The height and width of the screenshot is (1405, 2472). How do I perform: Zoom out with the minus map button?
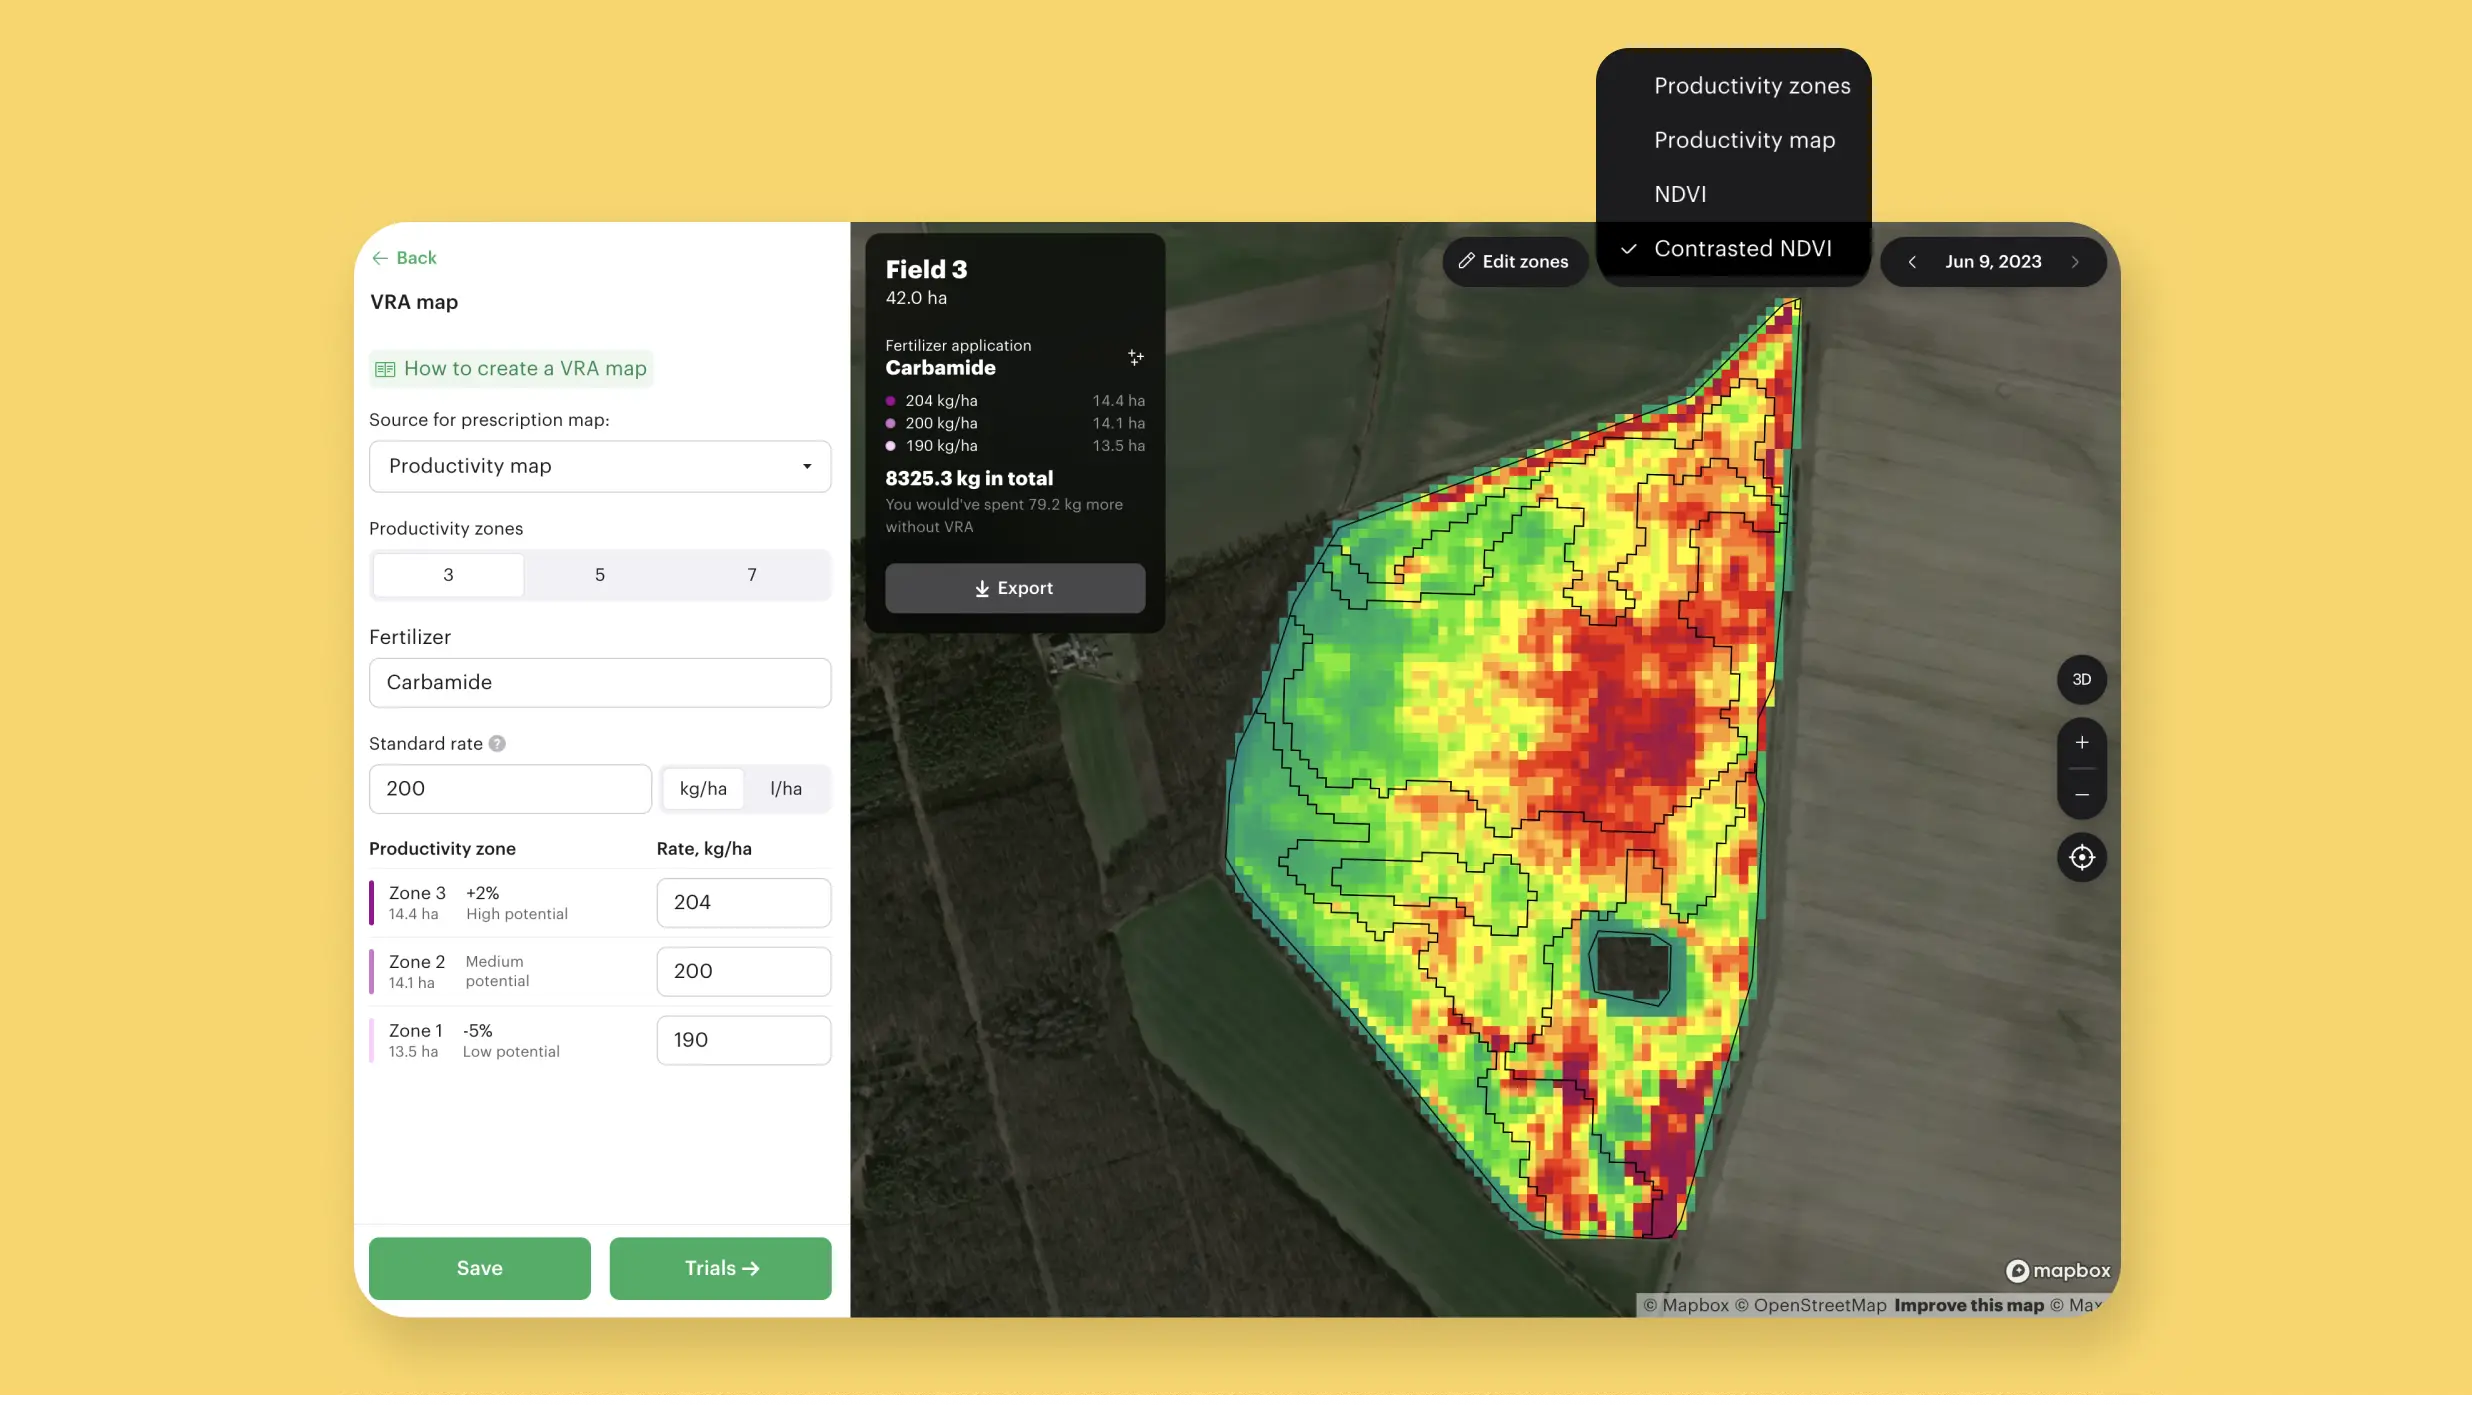coord(2082,795)
